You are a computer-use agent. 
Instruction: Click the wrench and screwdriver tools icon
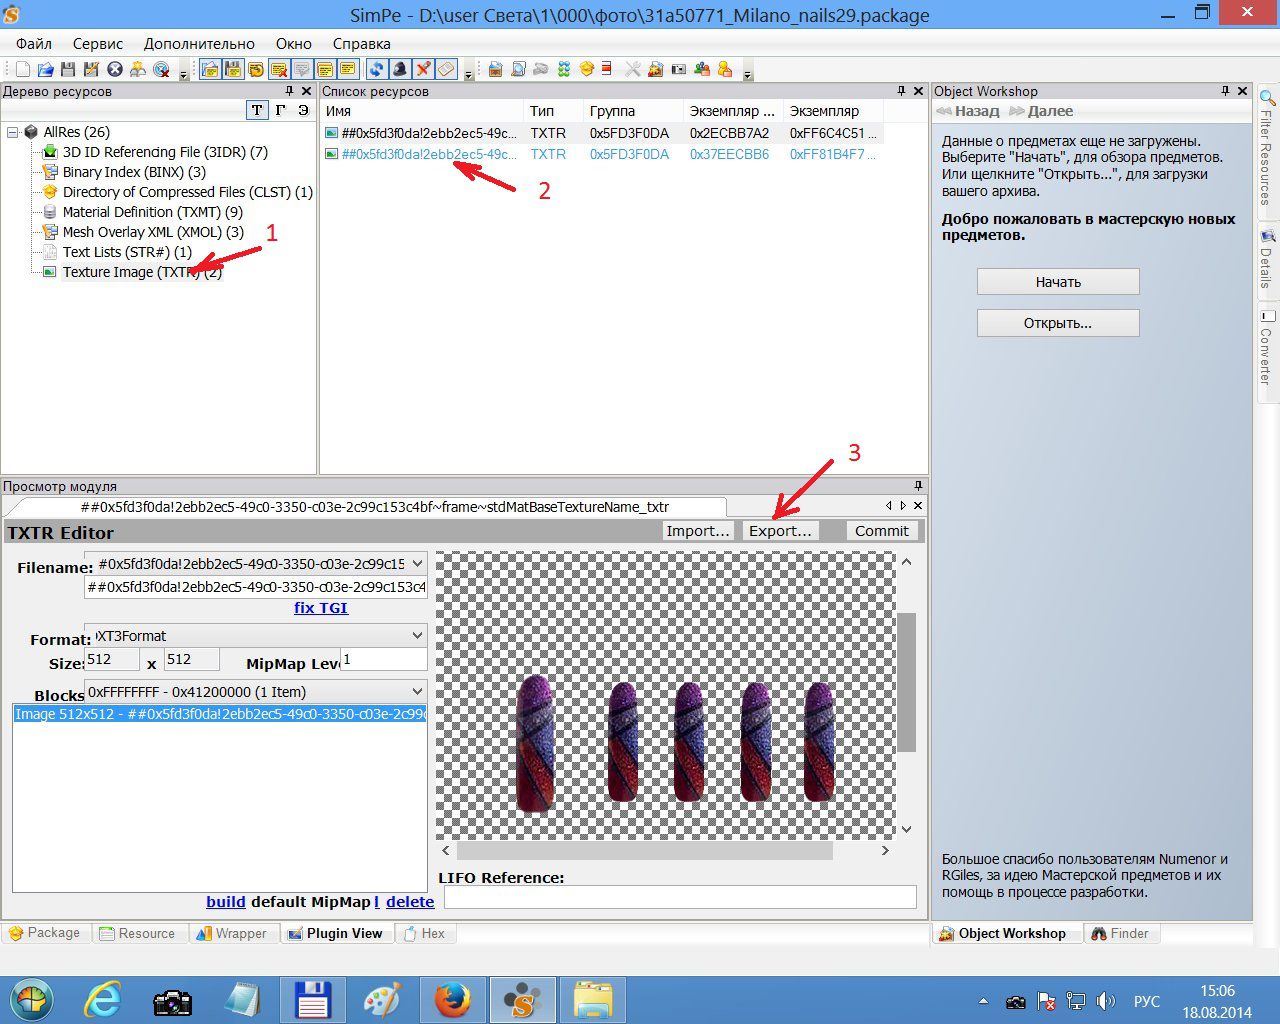(x=632, y=69)
